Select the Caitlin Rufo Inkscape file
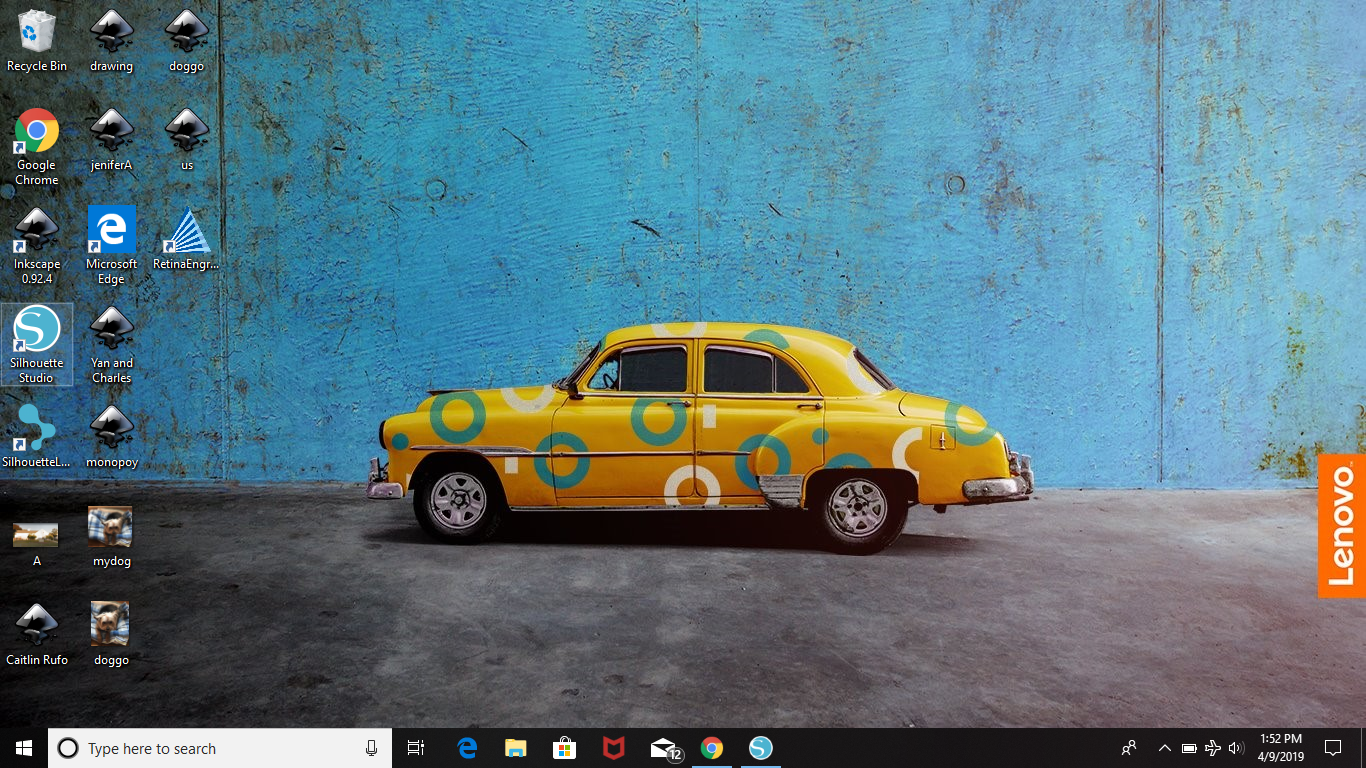Image resolution: width=1366 pixels, height=768 pixels. (37, 635)
